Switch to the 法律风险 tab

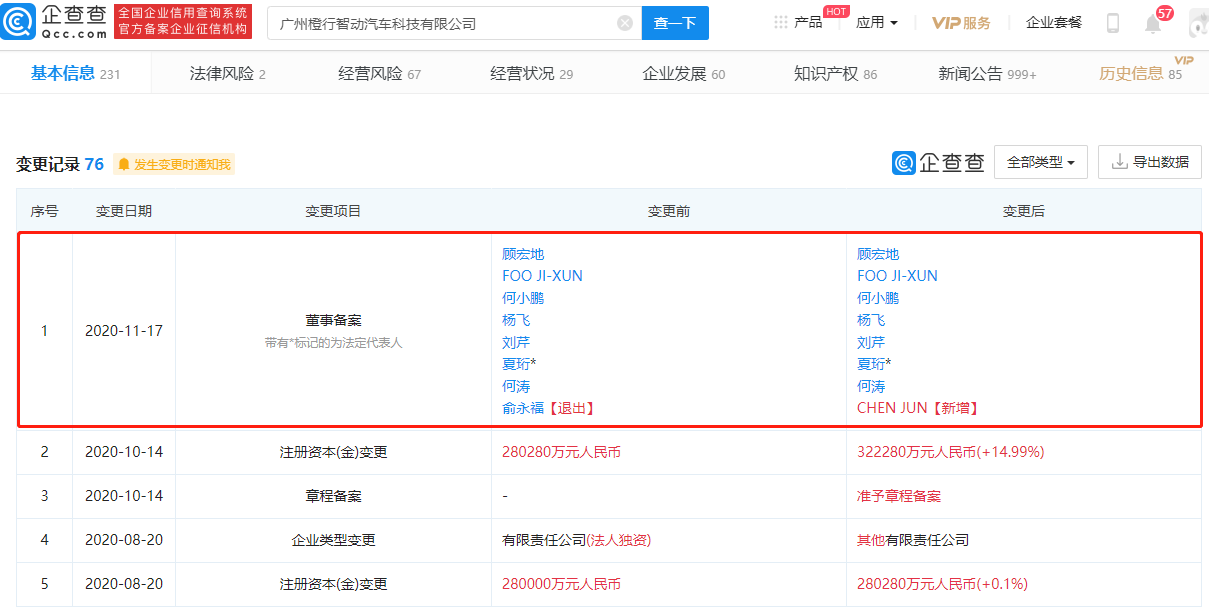pos(227,74)
